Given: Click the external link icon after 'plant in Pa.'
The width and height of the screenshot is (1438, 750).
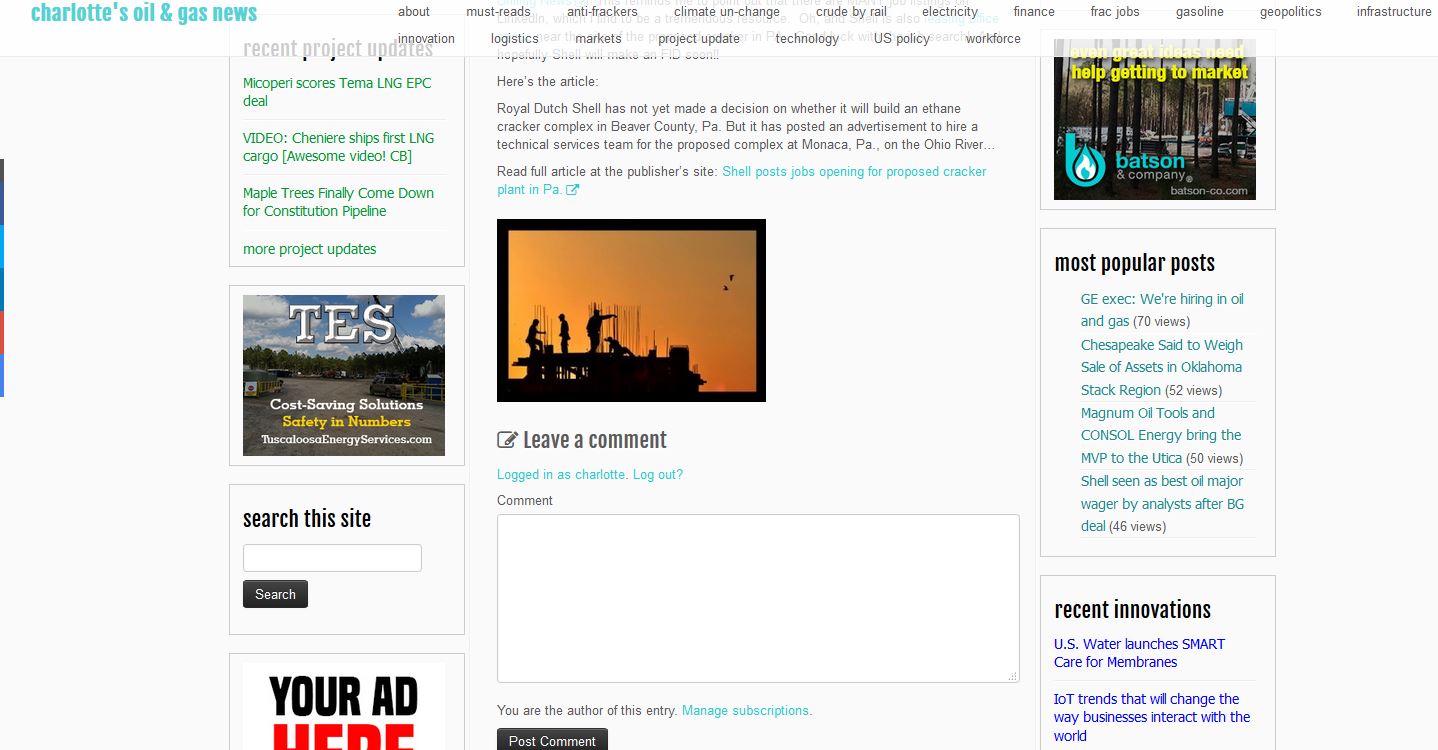Looking at the screenshot, I should (x=572, y=190).
